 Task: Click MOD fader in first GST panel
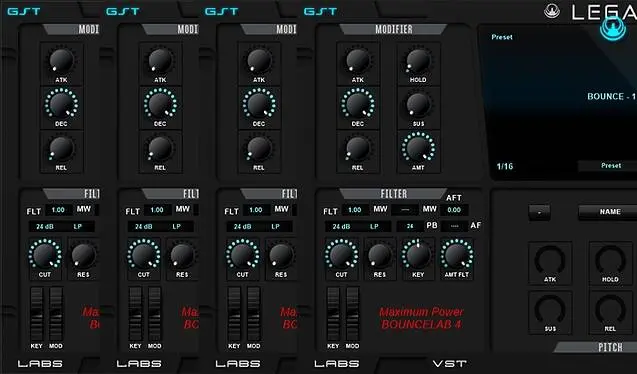56,314
